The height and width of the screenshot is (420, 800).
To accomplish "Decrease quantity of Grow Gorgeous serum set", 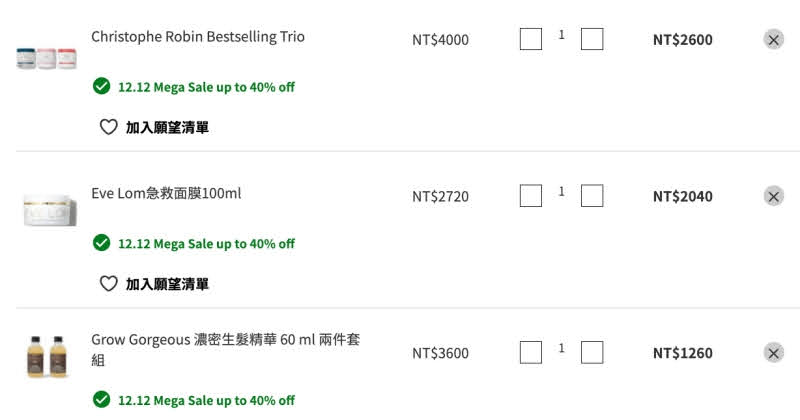I will 531,352.
